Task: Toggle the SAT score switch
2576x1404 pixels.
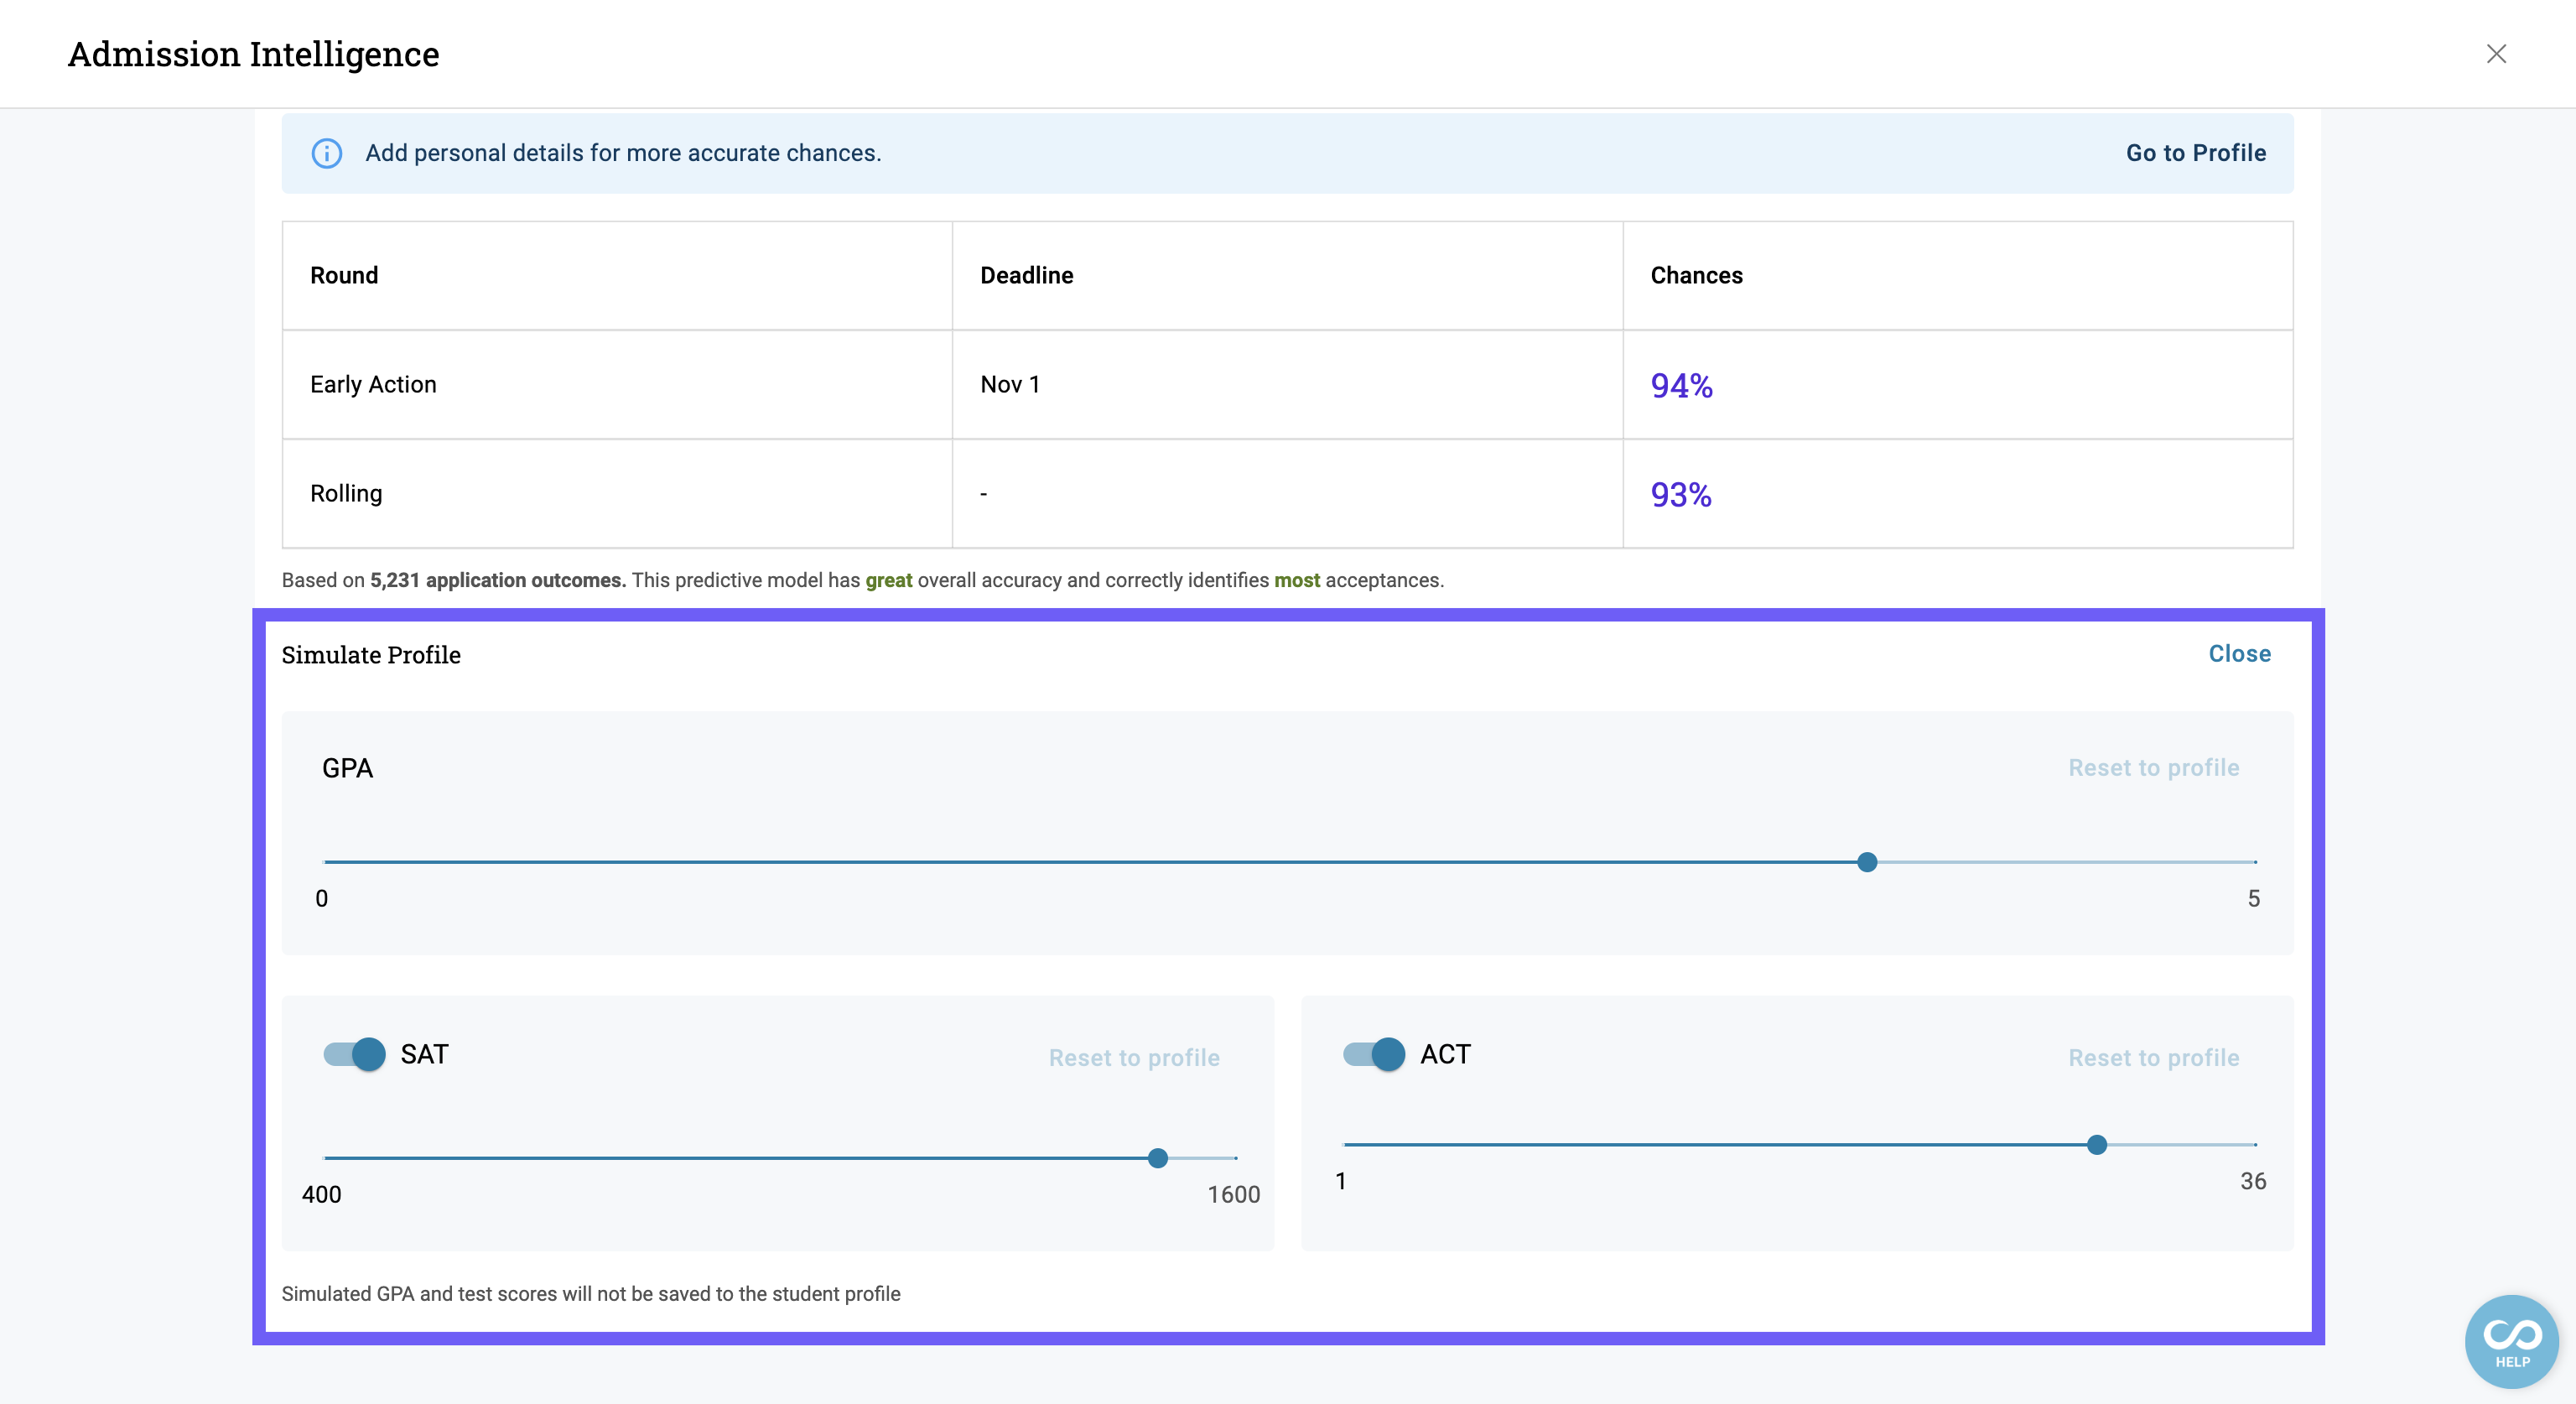Action: [x=355, y=1054]
